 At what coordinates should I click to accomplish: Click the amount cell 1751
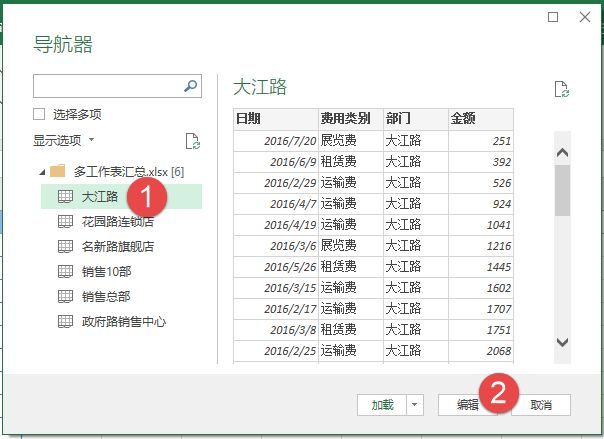click(481, 330)
